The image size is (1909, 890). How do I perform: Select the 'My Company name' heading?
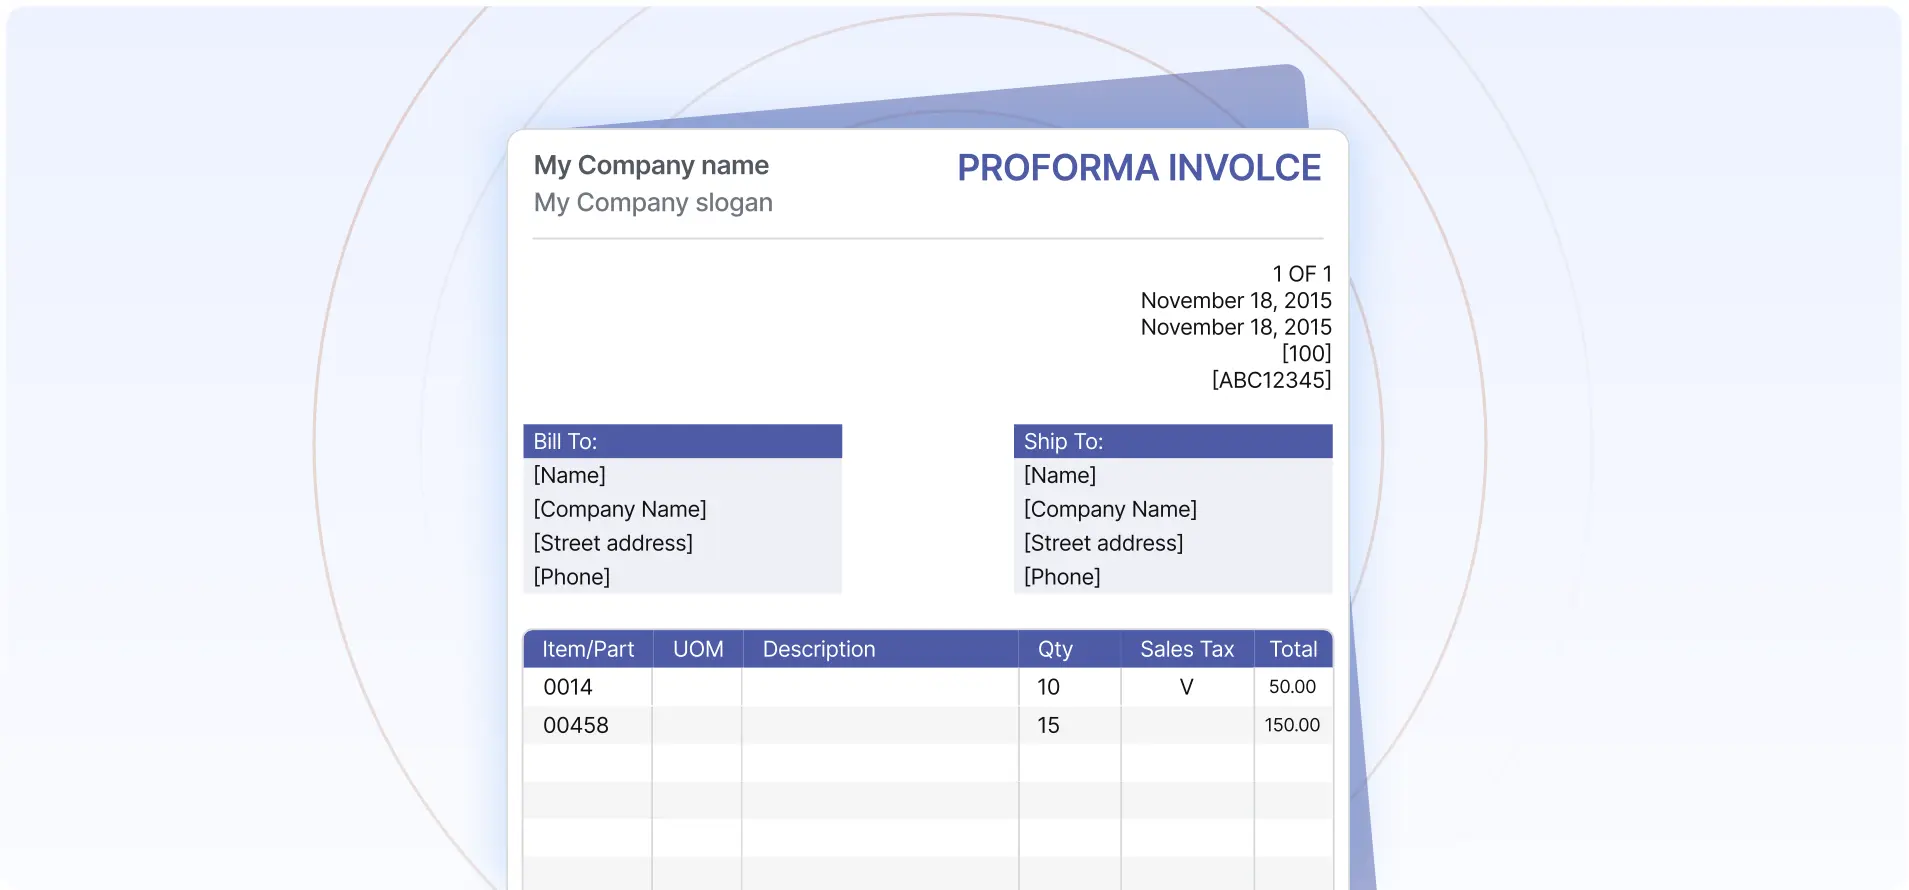tap(651, 165)
